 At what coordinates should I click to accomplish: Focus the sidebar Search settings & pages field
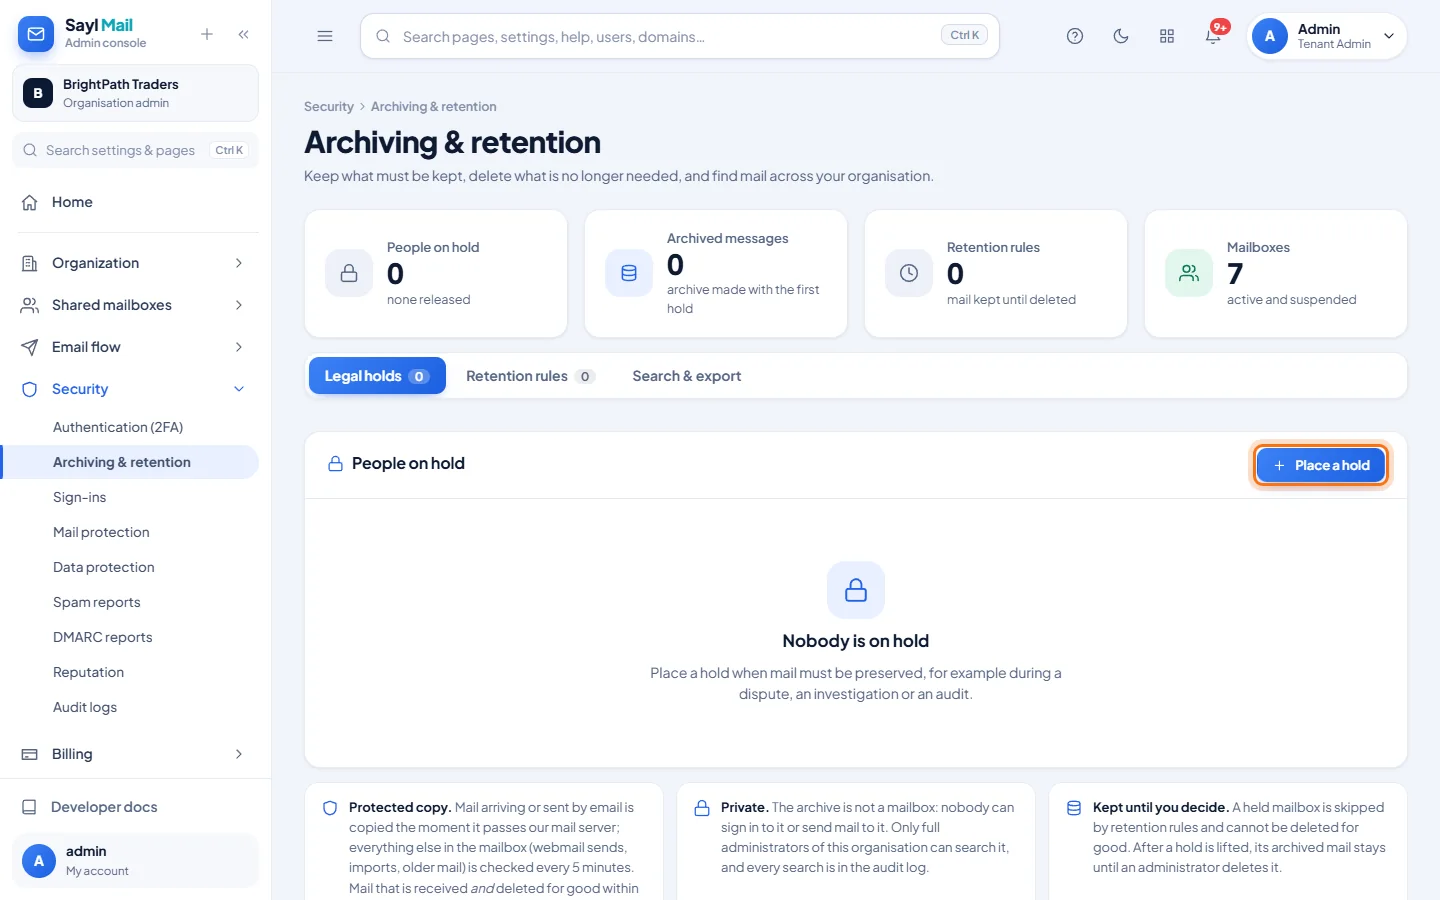(135, 150)
